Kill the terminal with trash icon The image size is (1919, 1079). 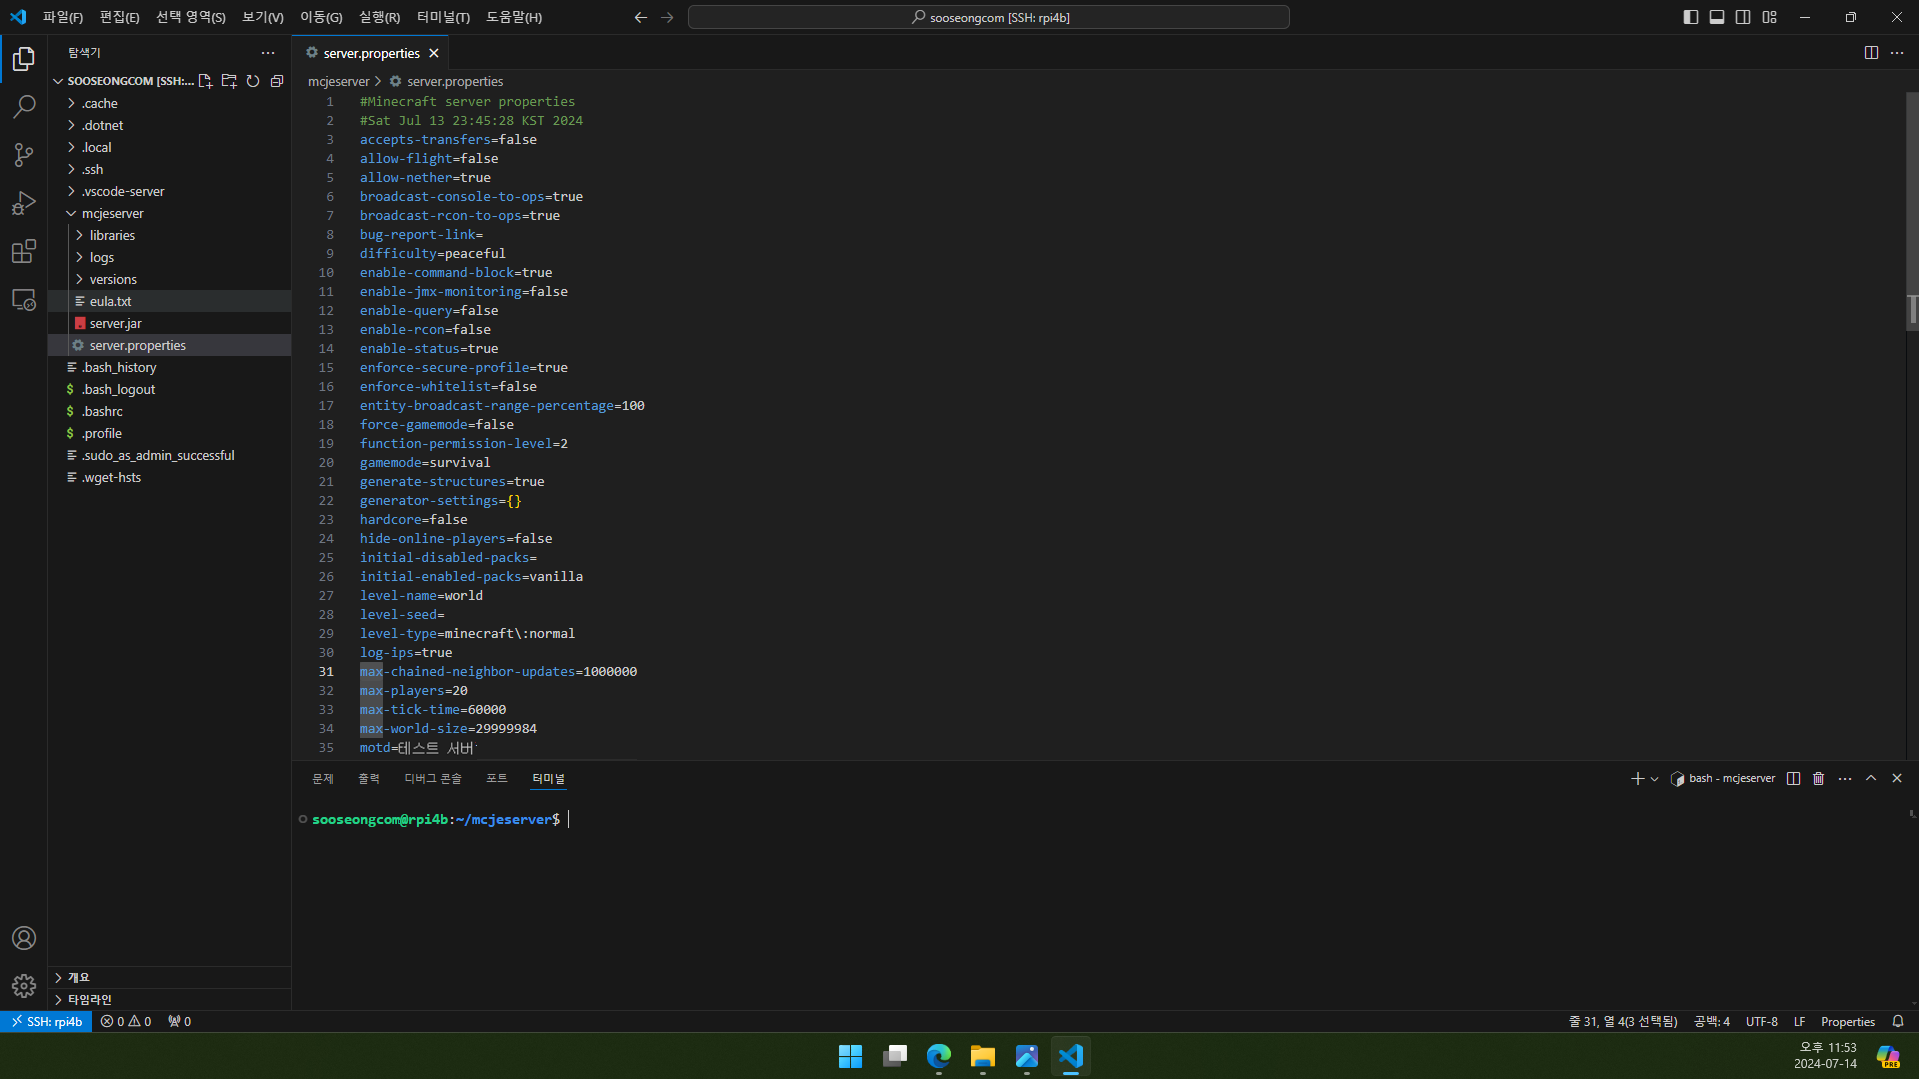pyautogui.click(x=1819, y=778)
